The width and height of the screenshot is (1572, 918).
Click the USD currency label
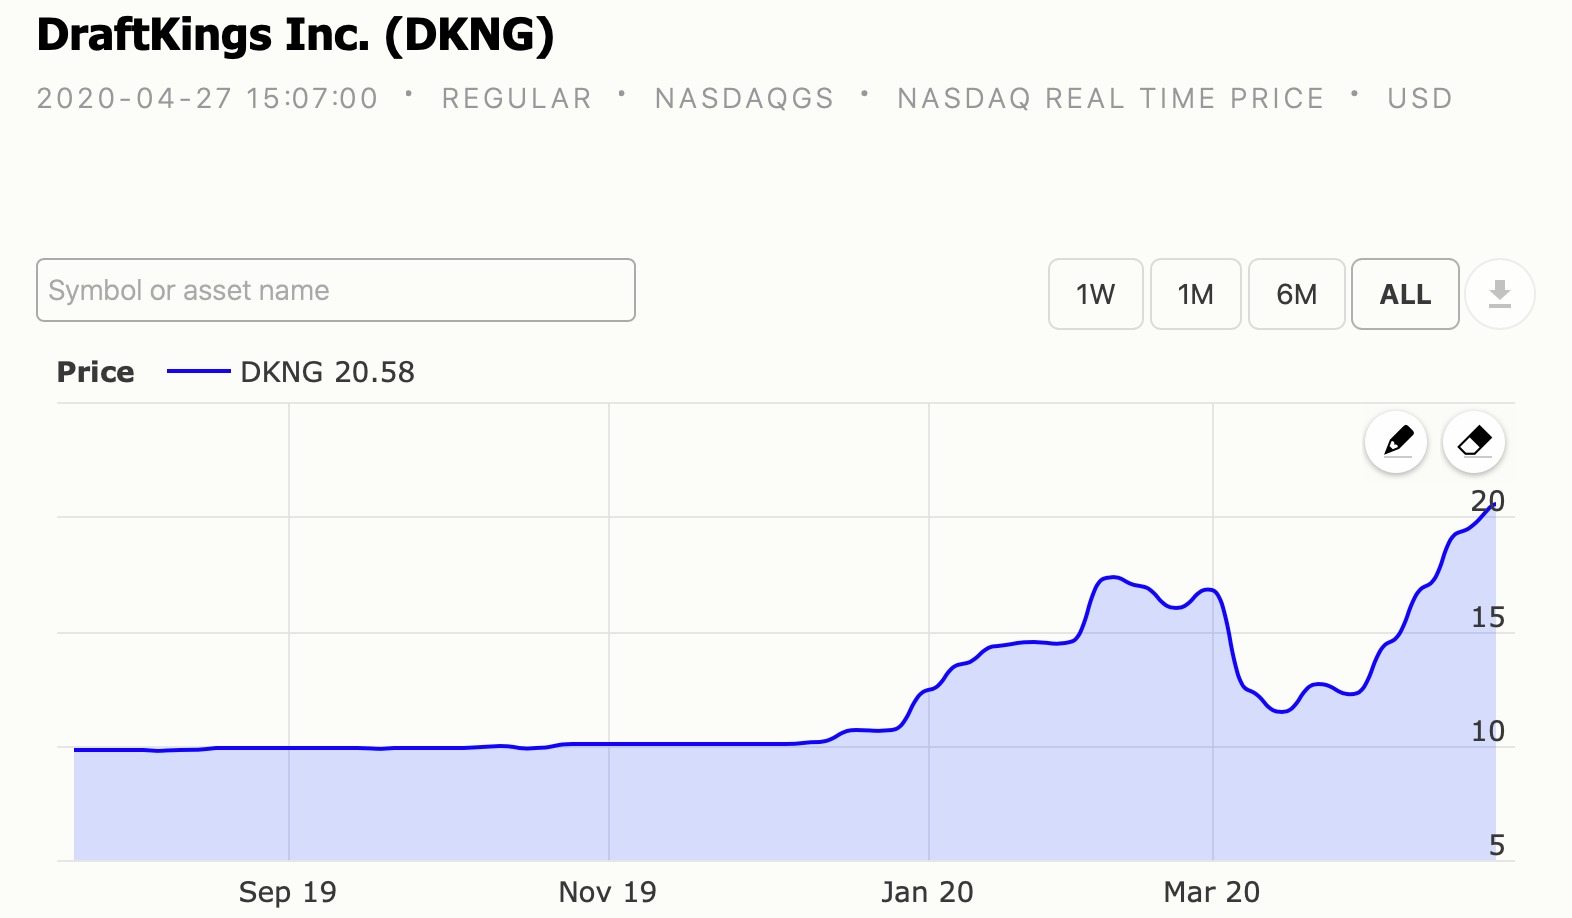pos(1419,98)
